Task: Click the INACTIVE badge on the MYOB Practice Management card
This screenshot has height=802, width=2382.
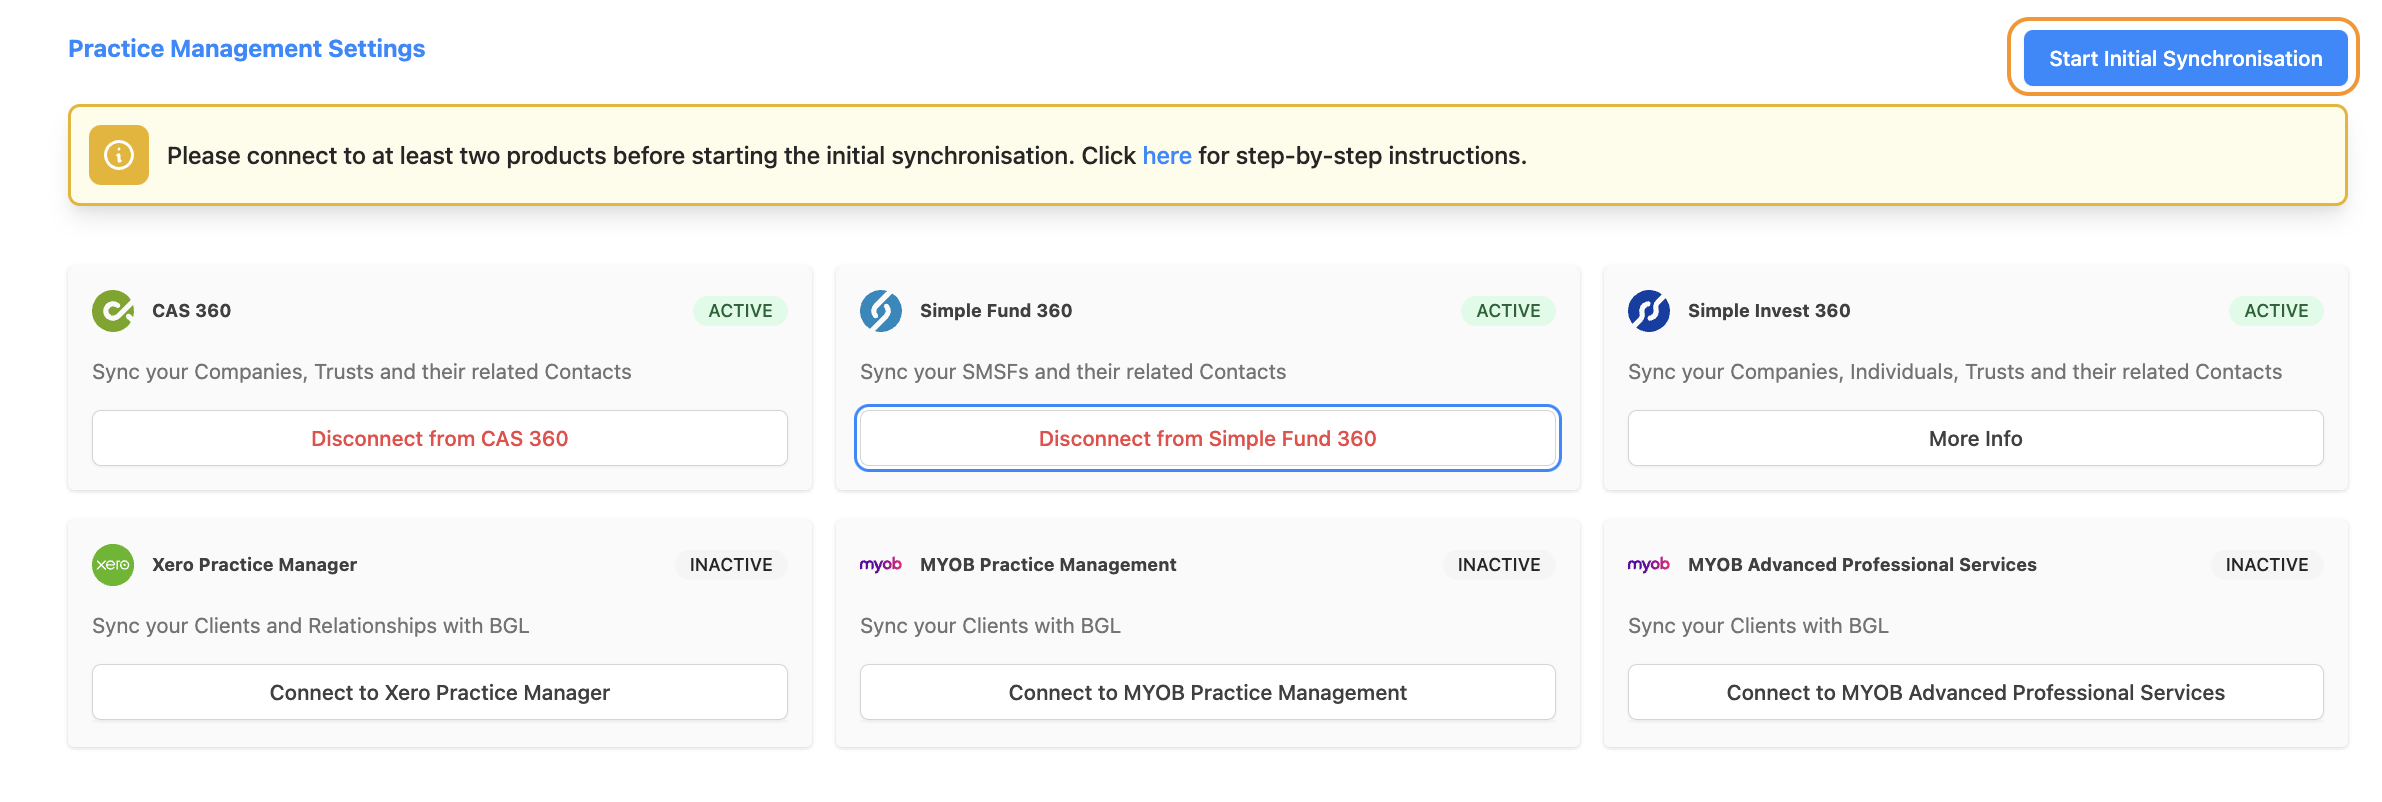Action: pyautogui.click(x=1499, y=565)
